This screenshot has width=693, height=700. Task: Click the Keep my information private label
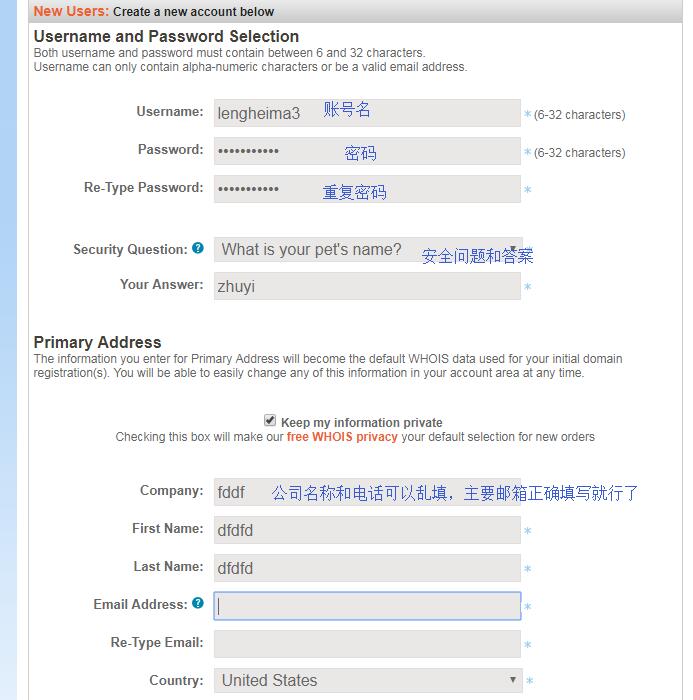tap(361, 422)
